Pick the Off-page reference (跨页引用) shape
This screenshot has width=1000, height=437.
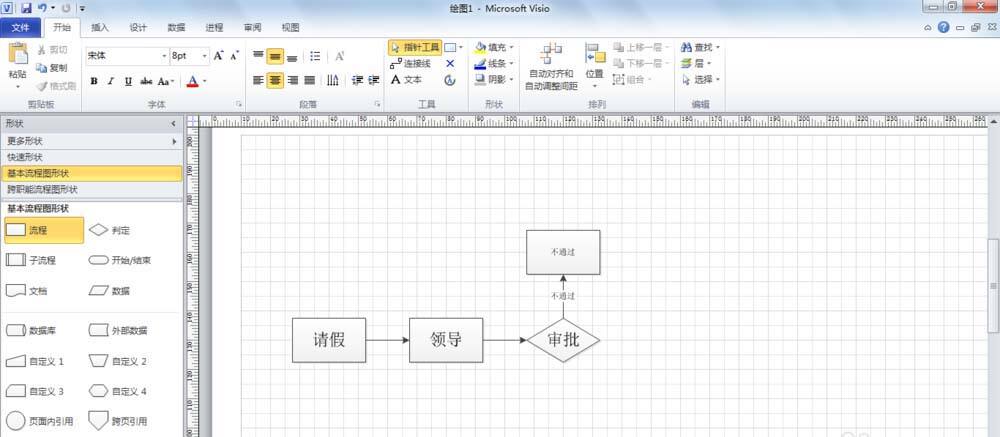117,421
